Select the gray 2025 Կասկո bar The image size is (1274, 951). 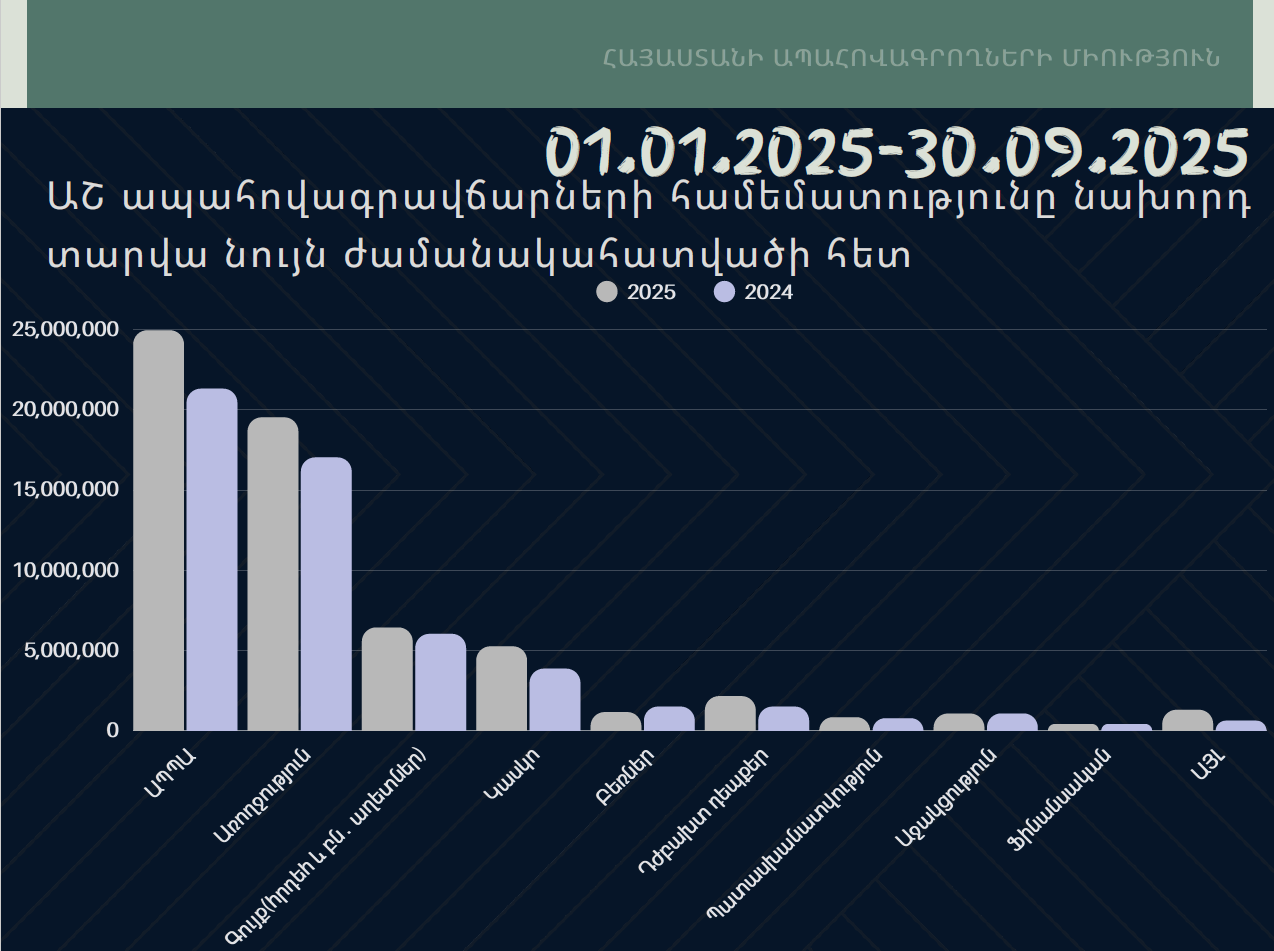pyautogui.click(x=501, y=688)
